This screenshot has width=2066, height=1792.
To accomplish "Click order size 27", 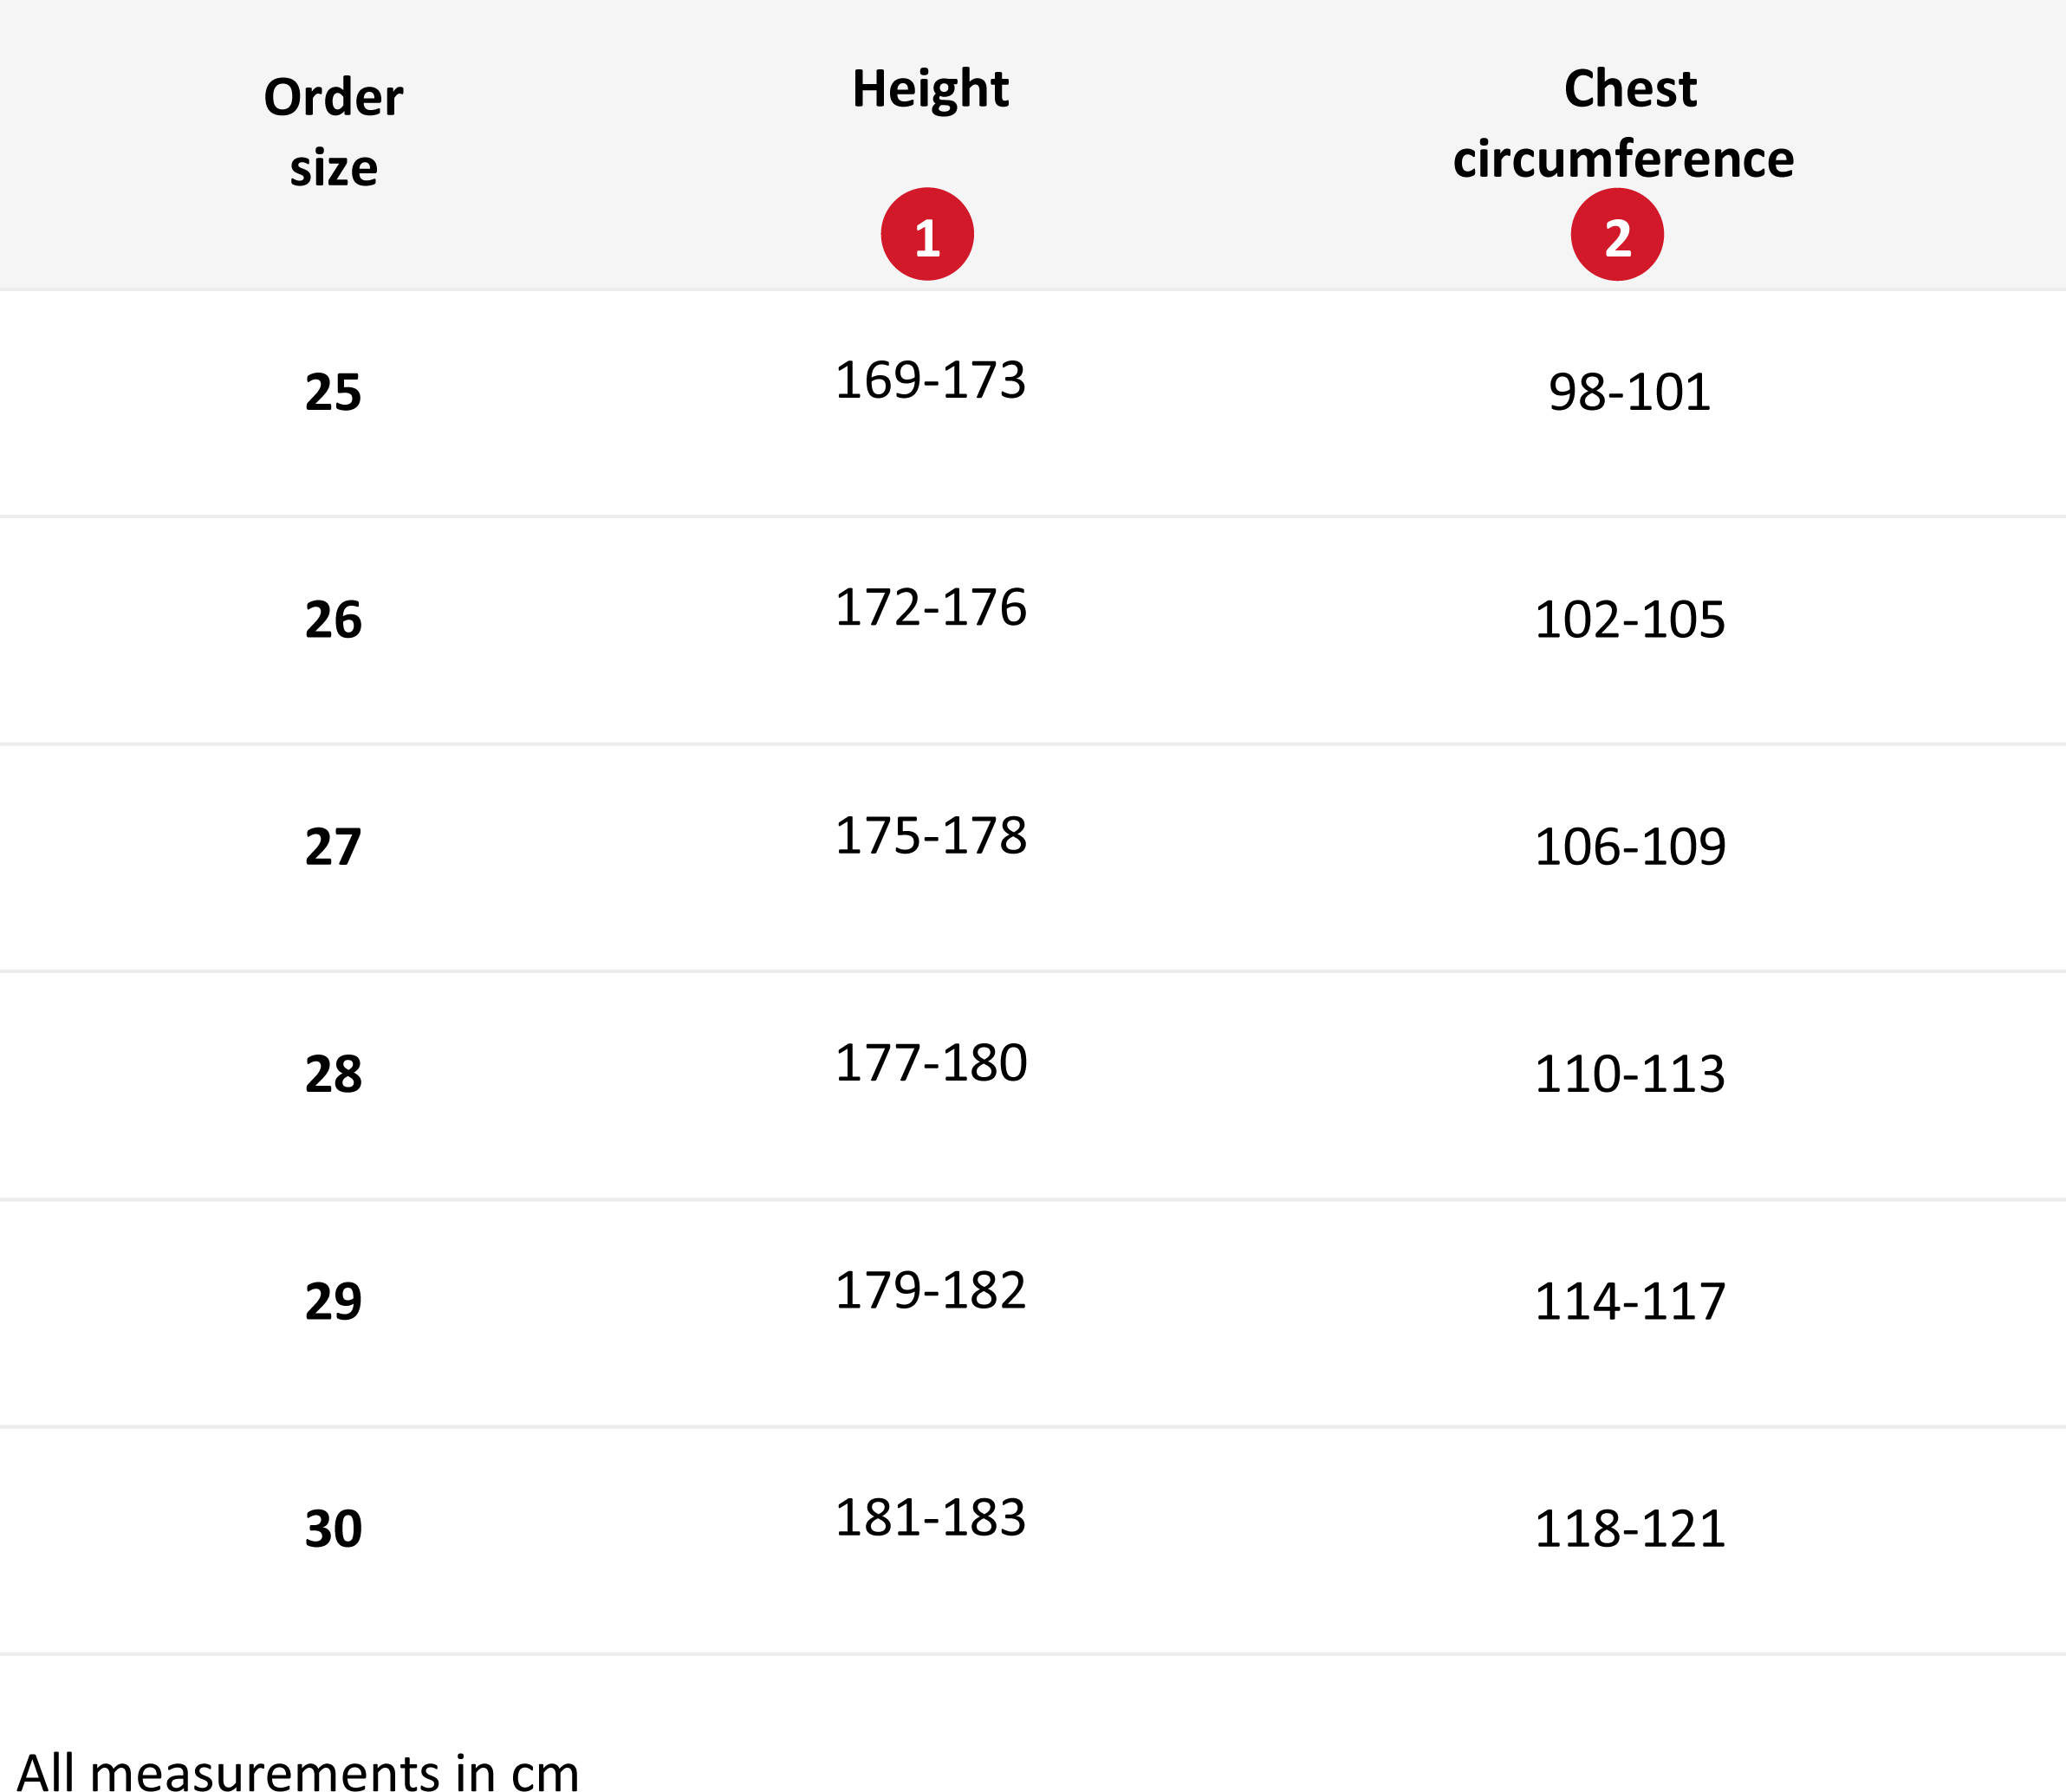I will (x=333, y=847).
